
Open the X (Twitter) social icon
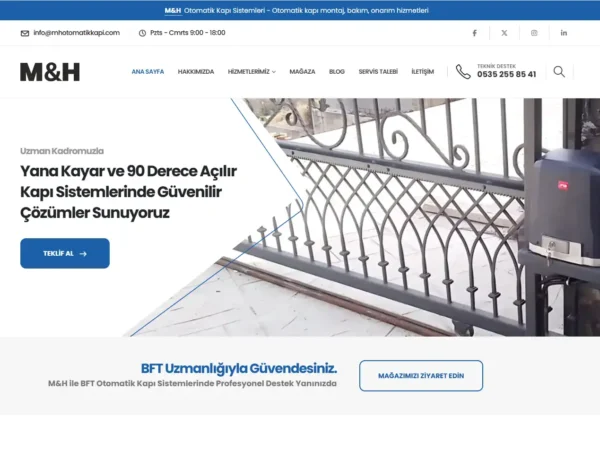[504, 33]
